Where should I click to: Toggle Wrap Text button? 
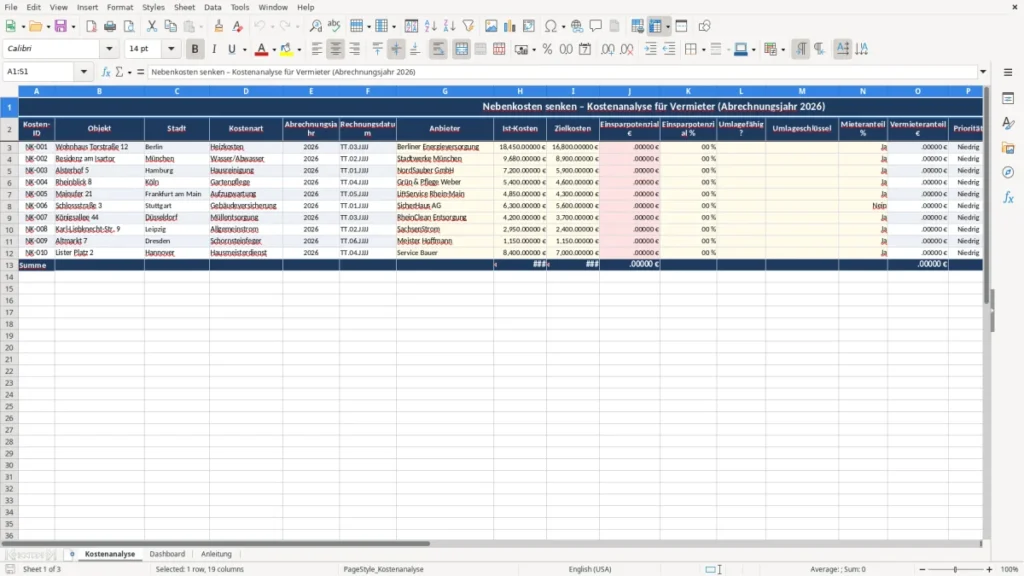pyautogui.click(x=438, y=49)
